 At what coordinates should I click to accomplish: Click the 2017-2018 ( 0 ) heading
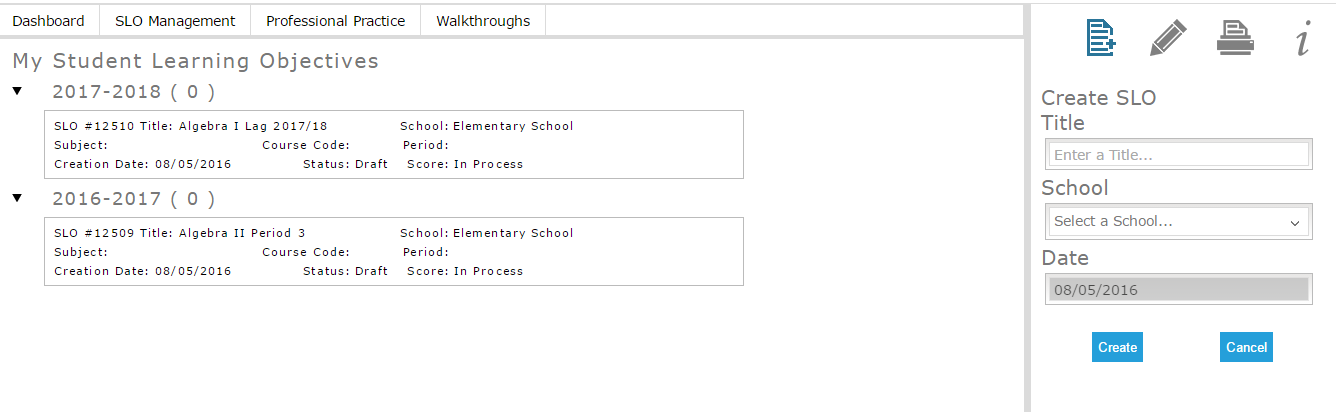coord(133,92)
